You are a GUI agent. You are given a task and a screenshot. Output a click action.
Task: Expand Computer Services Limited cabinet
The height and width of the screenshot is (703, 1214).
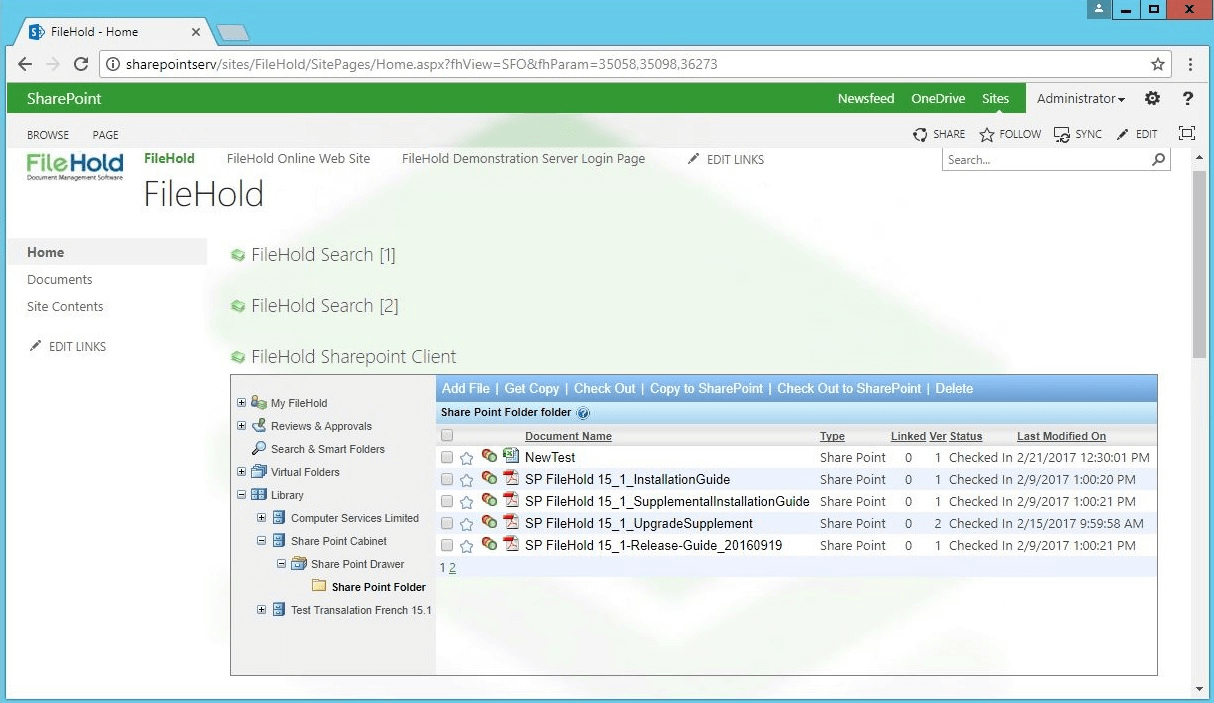click(261, 518)
